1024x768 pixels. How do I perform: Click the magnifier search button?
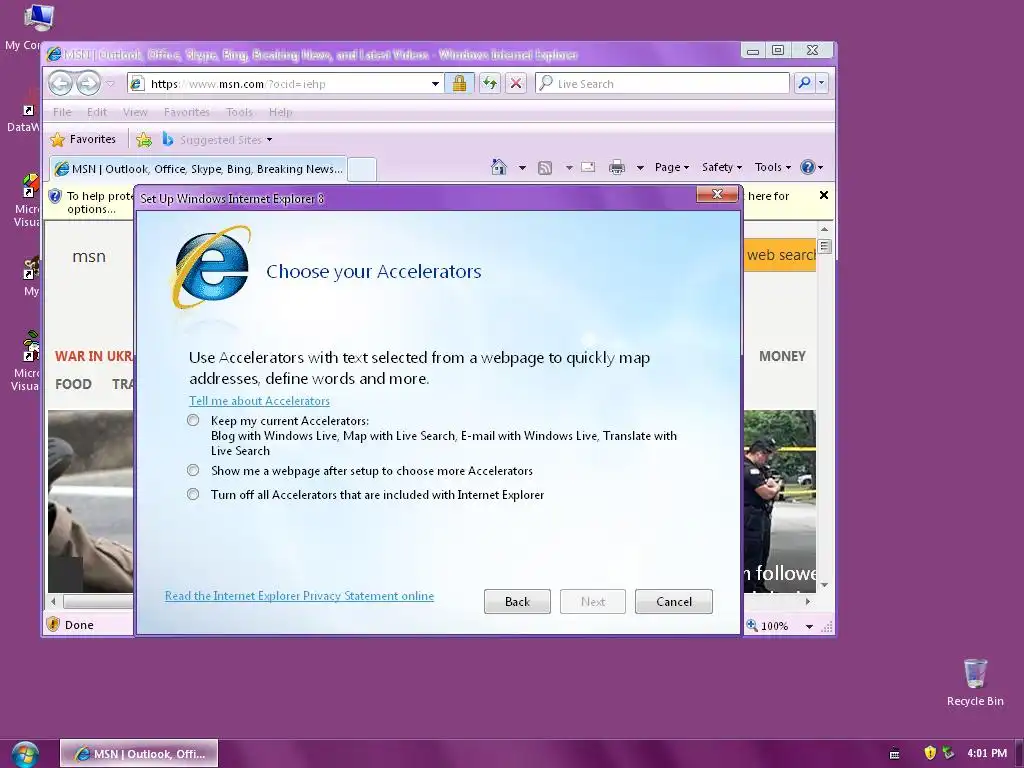click(x=804, y=83)
